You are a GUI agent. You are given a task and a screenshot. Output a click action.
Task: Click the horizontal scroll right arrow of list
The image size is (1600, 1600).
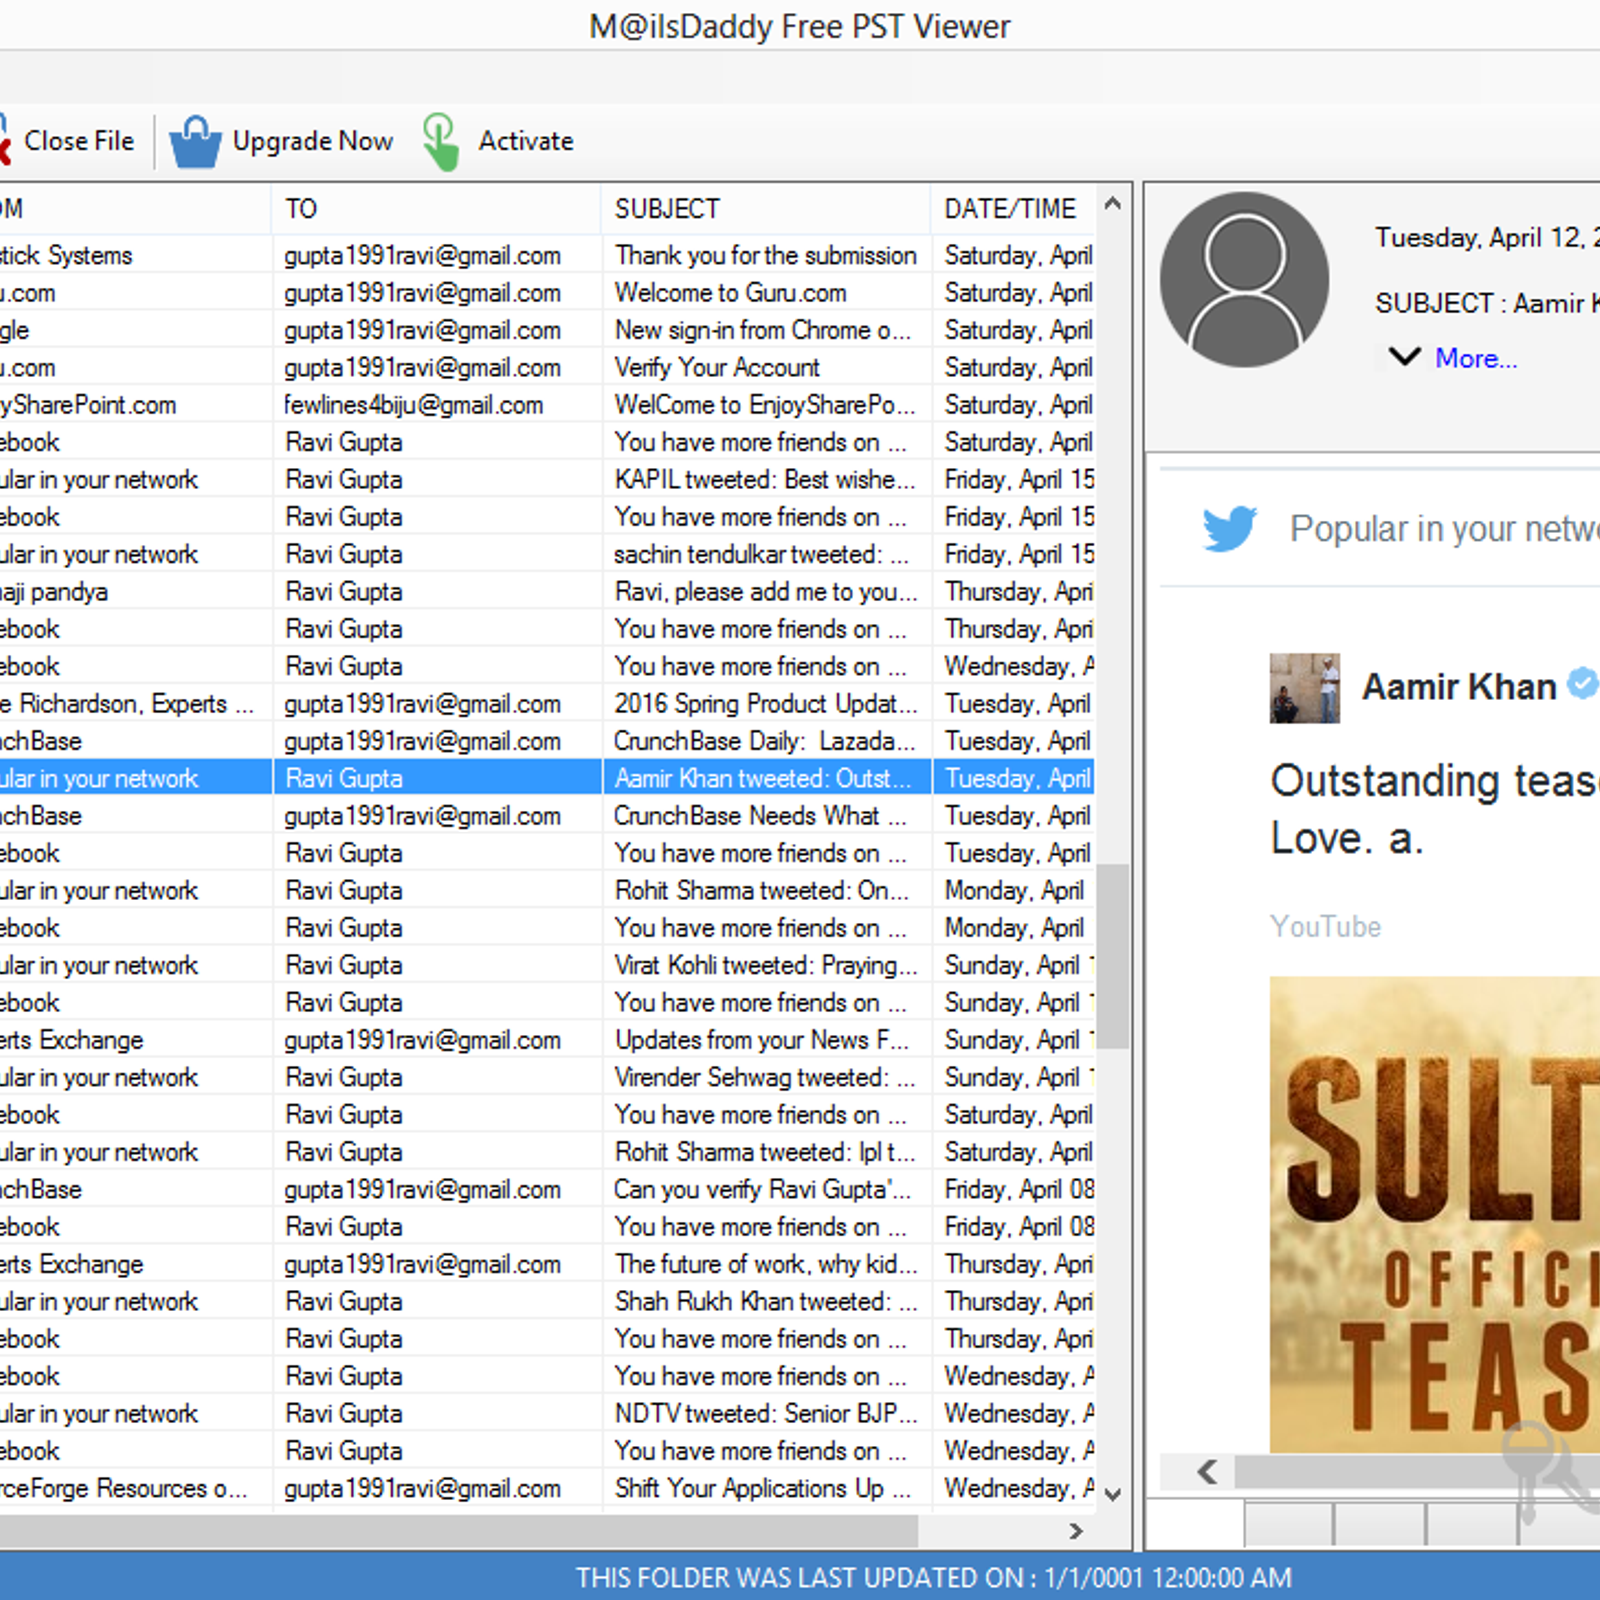1076,1531
